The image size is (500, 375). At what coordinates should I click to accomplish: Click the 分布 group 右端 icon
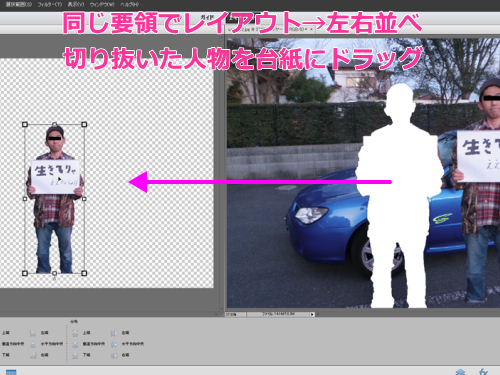(x=114, y=355)
